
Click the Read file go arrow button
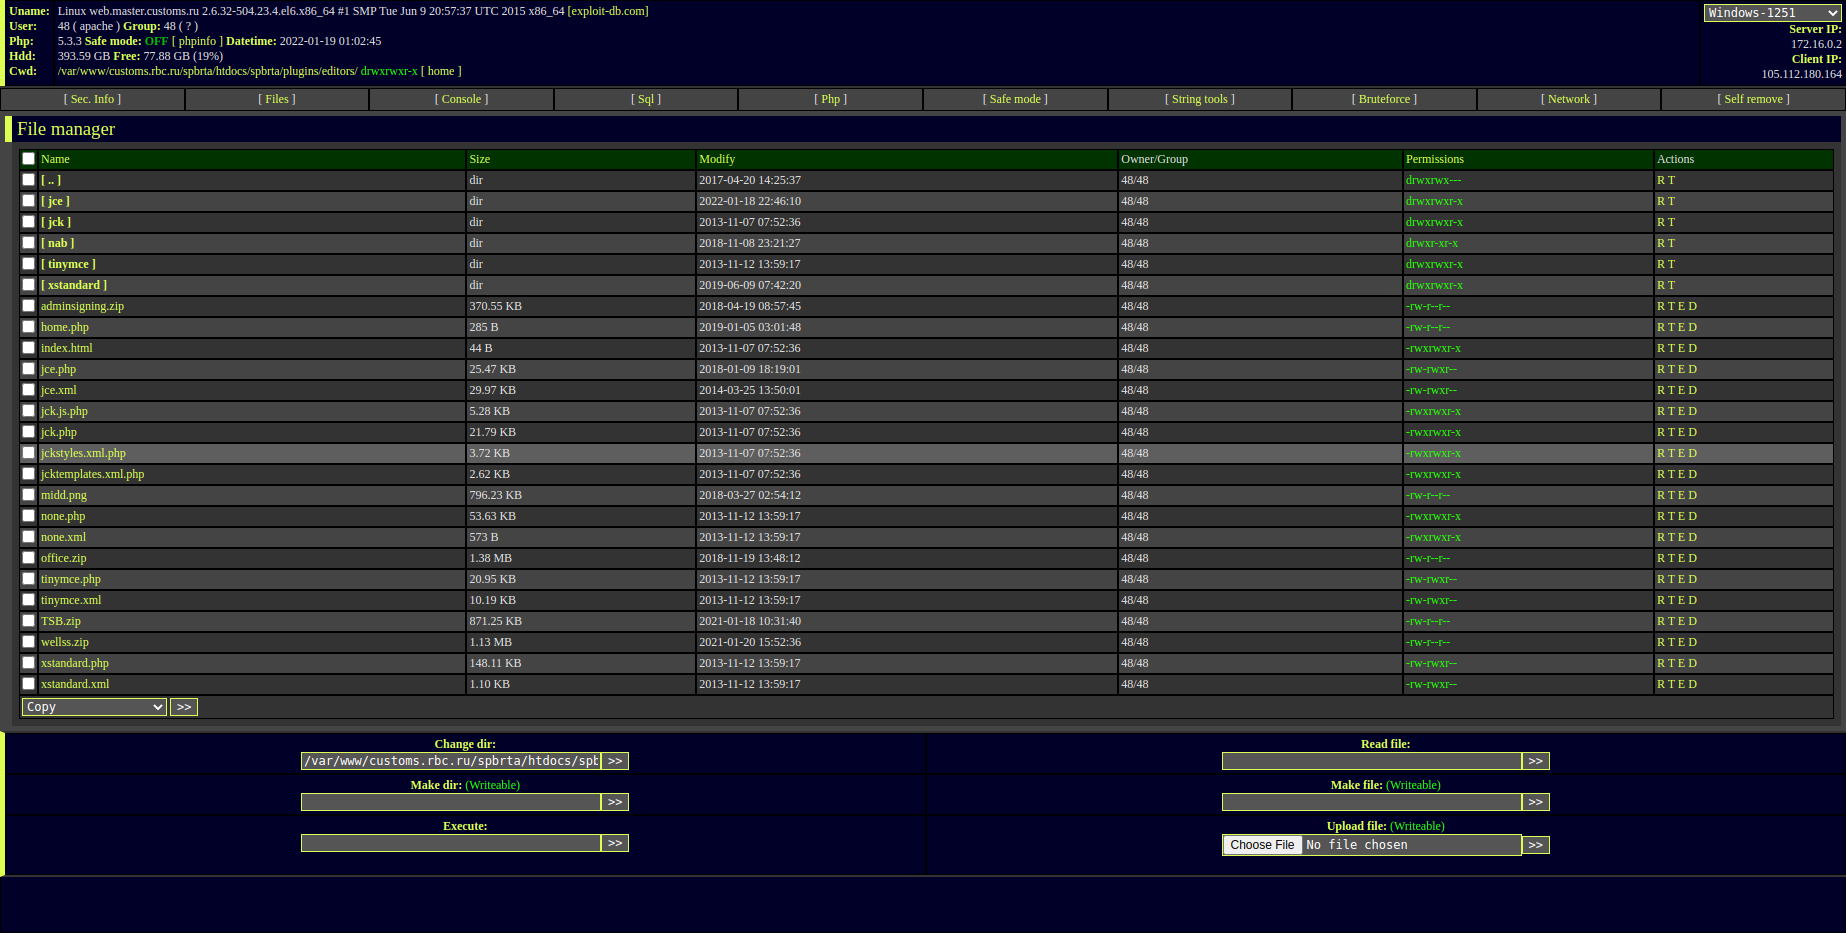click(x=1536, y=761)
